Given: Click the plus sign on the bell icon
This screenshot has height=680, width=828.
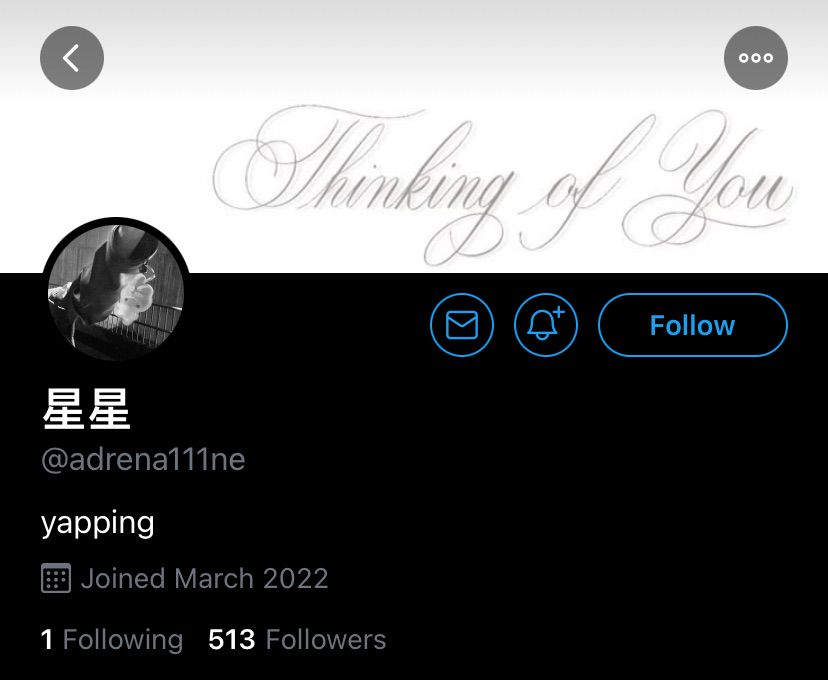Looking at the screenshot, I should [x=559, y=312].
